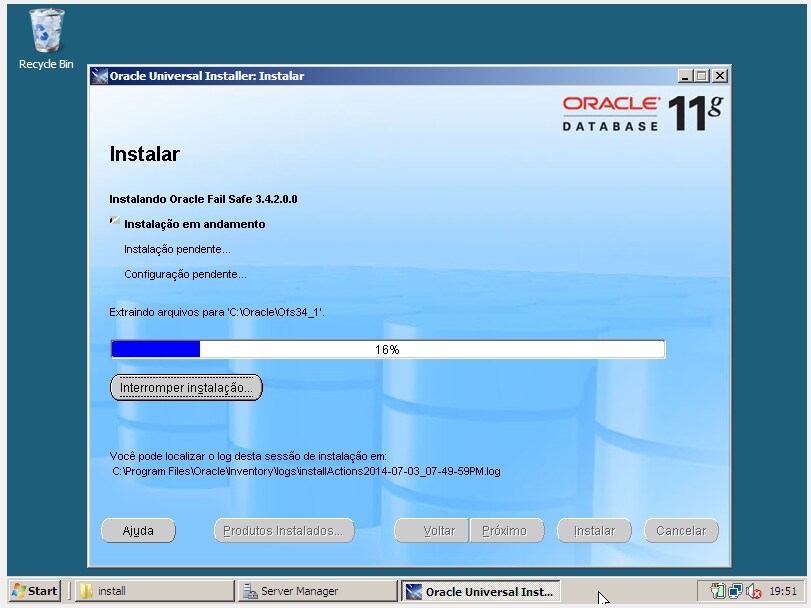The image size is (811, 608).
Task: Click the power meter icon in system tray
Action: click(x=717, y=590)
